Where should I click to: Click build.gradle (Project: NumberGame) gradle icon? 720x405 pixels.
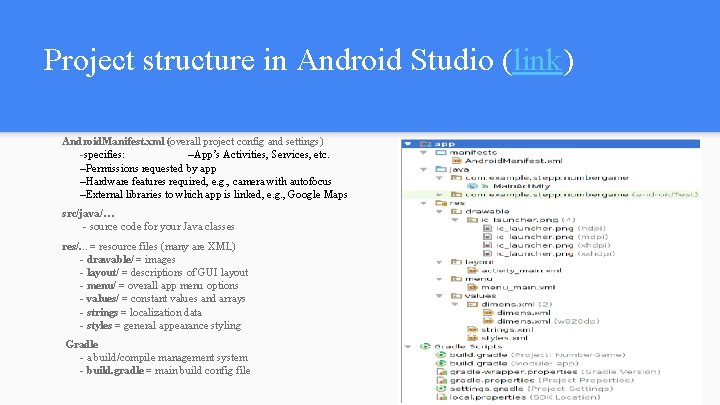[x=441, y=355]
